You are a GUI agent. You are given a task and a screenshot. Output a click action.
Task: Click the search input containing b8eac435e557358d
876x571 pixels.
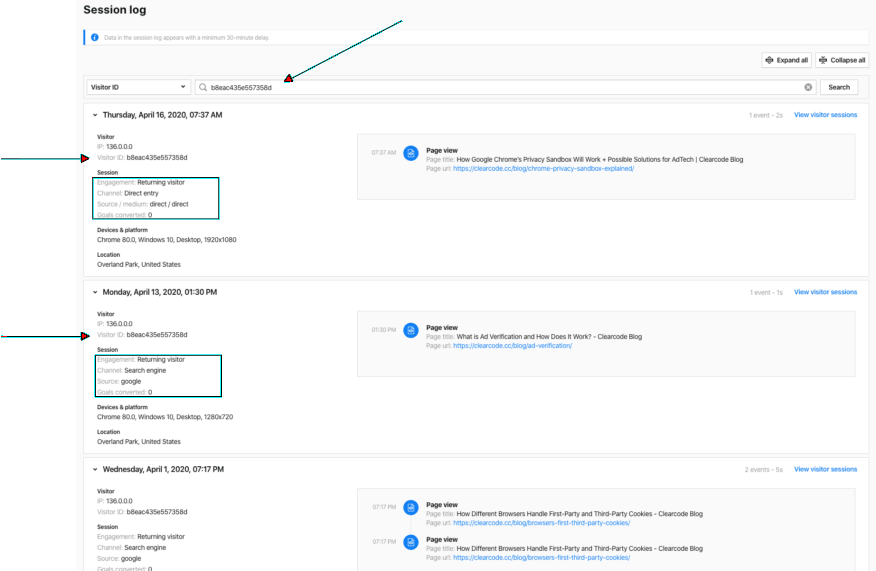coord(500,87)
